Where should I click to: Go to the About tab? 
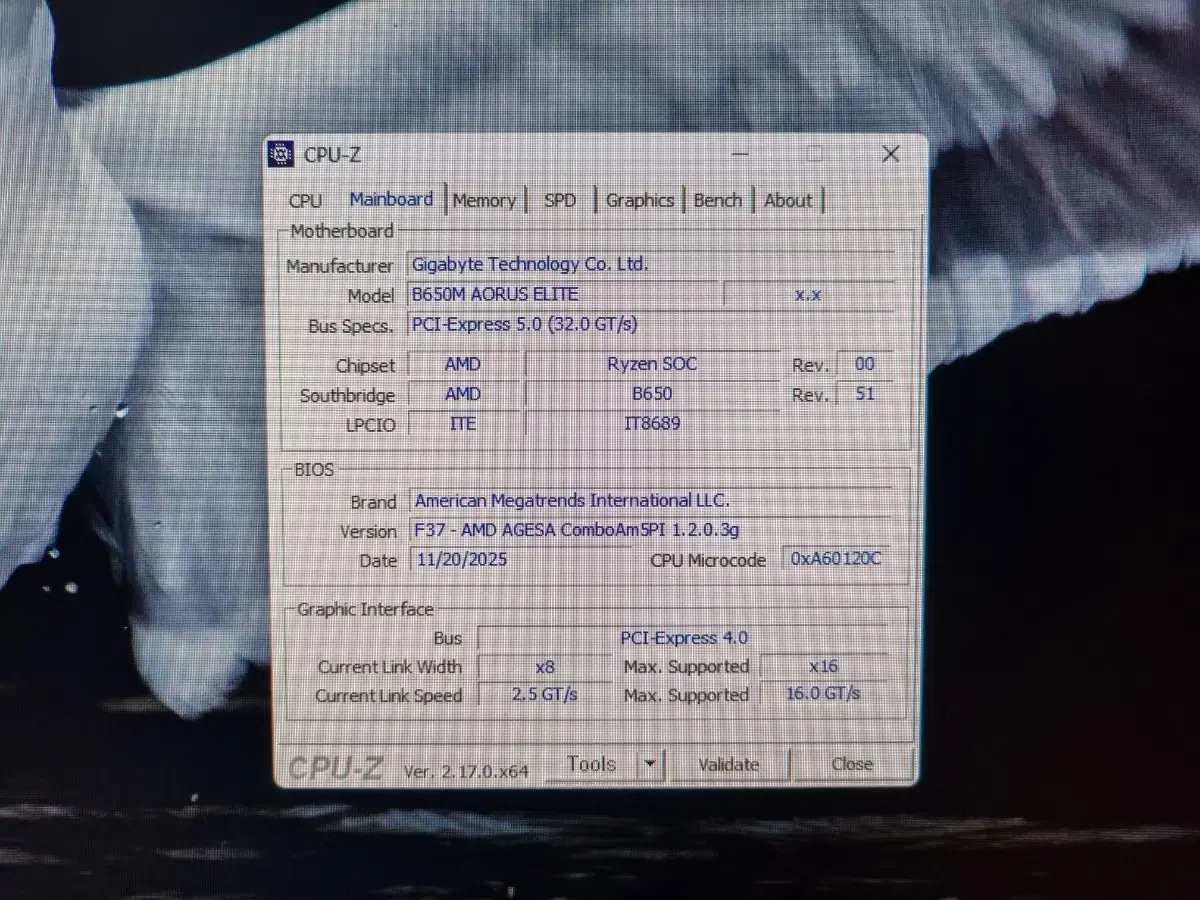788,200
